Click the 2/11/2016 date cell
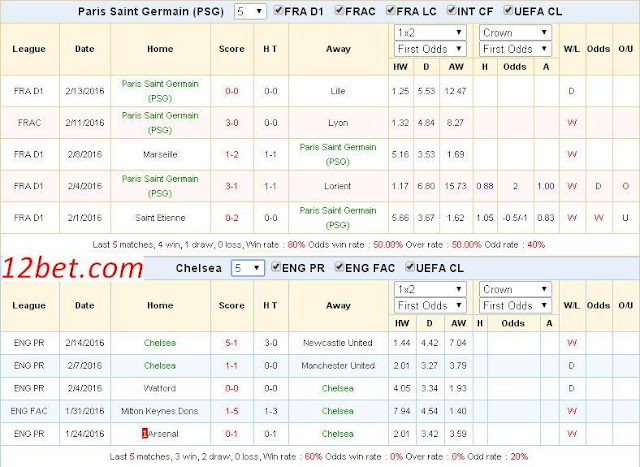 [85, 123]
